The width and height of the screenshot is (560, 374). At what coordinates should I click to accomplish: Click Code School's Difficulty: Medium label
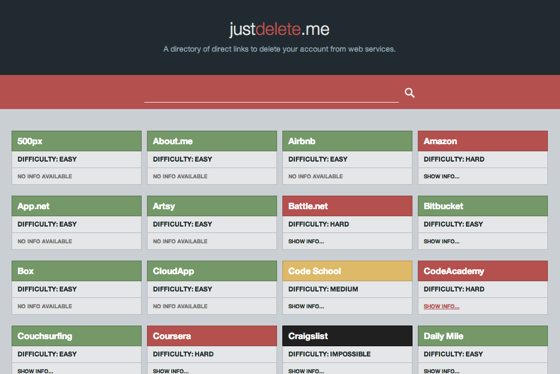click(323, 289)
